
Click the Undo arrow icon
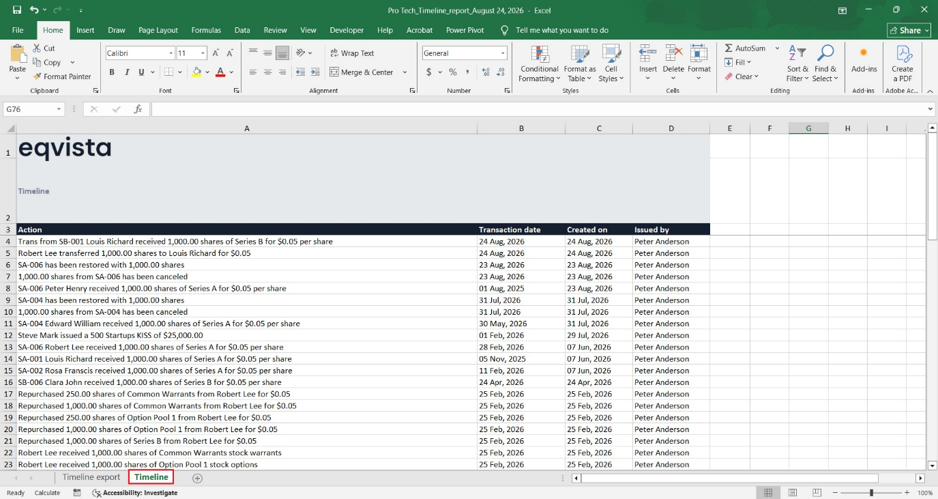pos(34,10)
